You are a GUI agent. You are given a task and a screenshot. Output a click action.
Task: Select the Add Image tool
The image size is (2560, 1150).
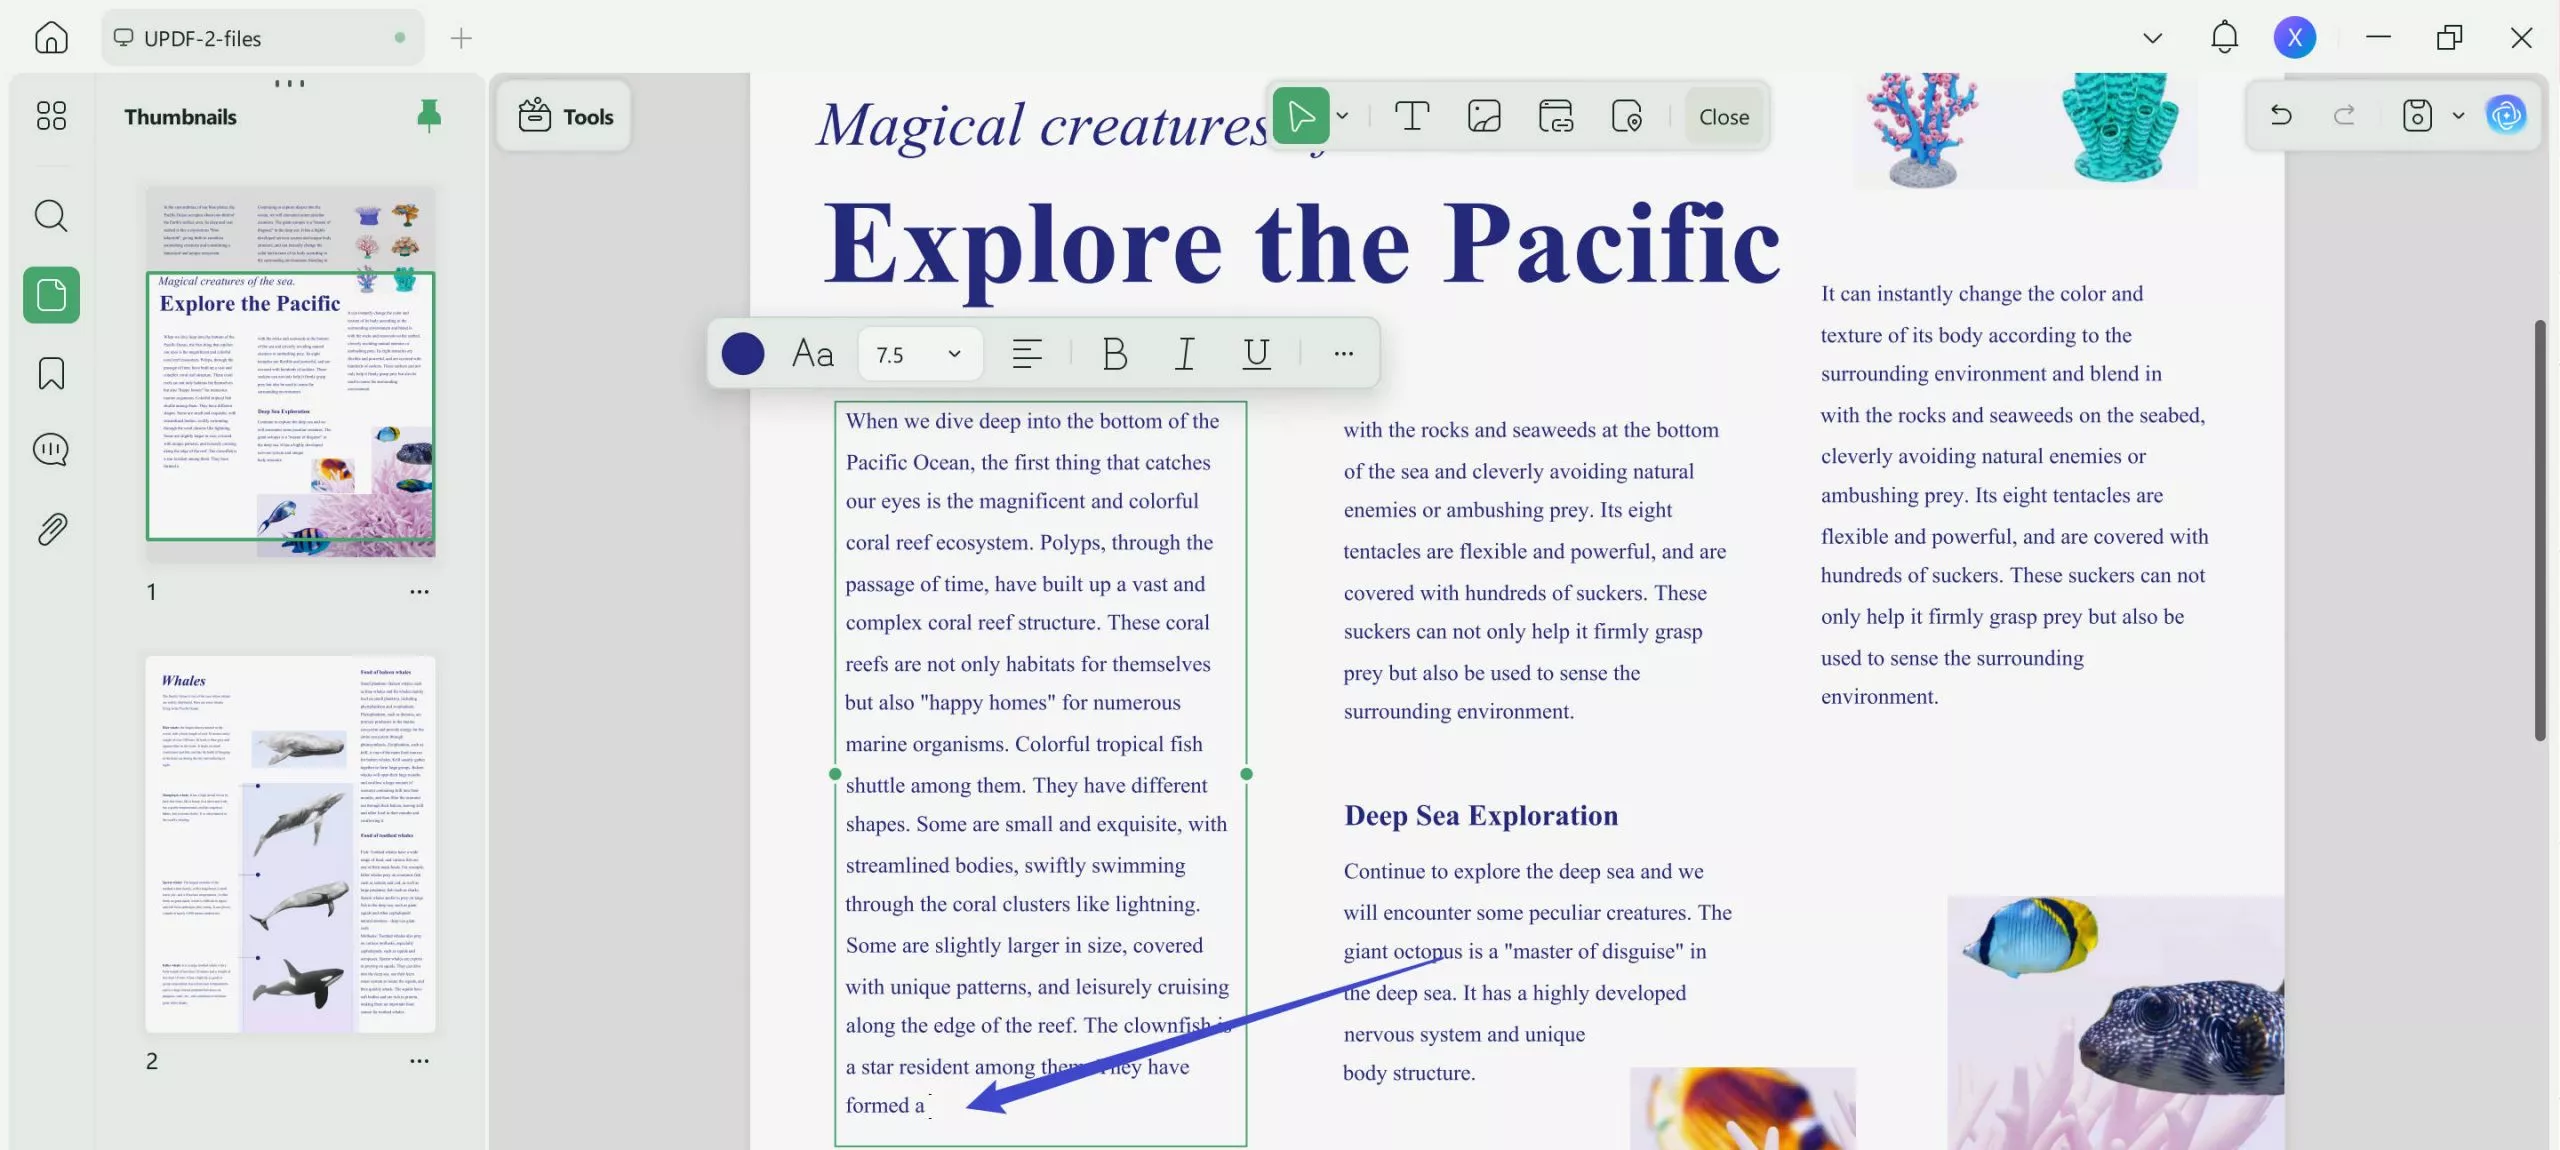tap(1483, 115)
